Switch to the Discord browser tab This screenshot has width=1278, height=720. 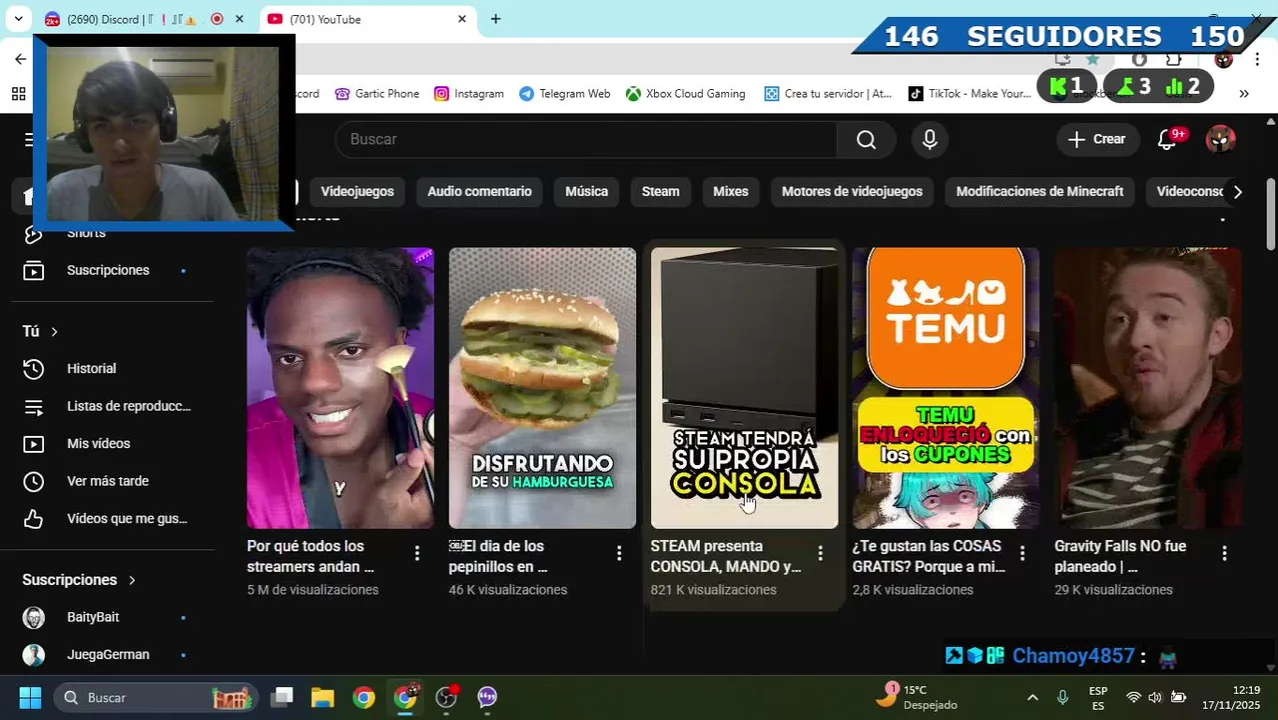[x=145, y=19]
